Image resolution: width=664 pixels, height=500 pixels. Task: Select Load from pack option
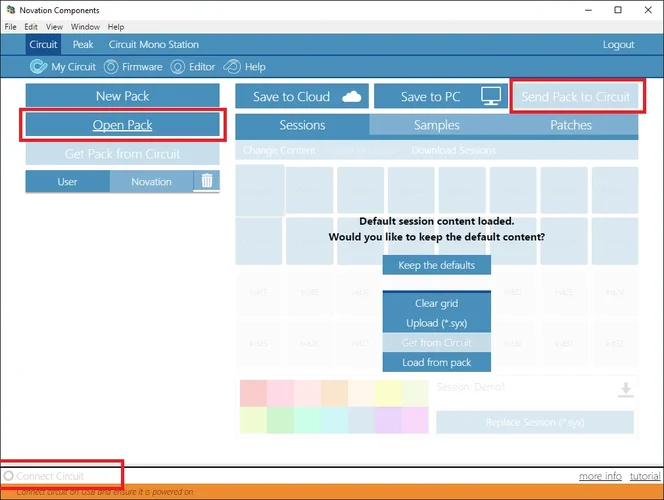coord(437,362)
